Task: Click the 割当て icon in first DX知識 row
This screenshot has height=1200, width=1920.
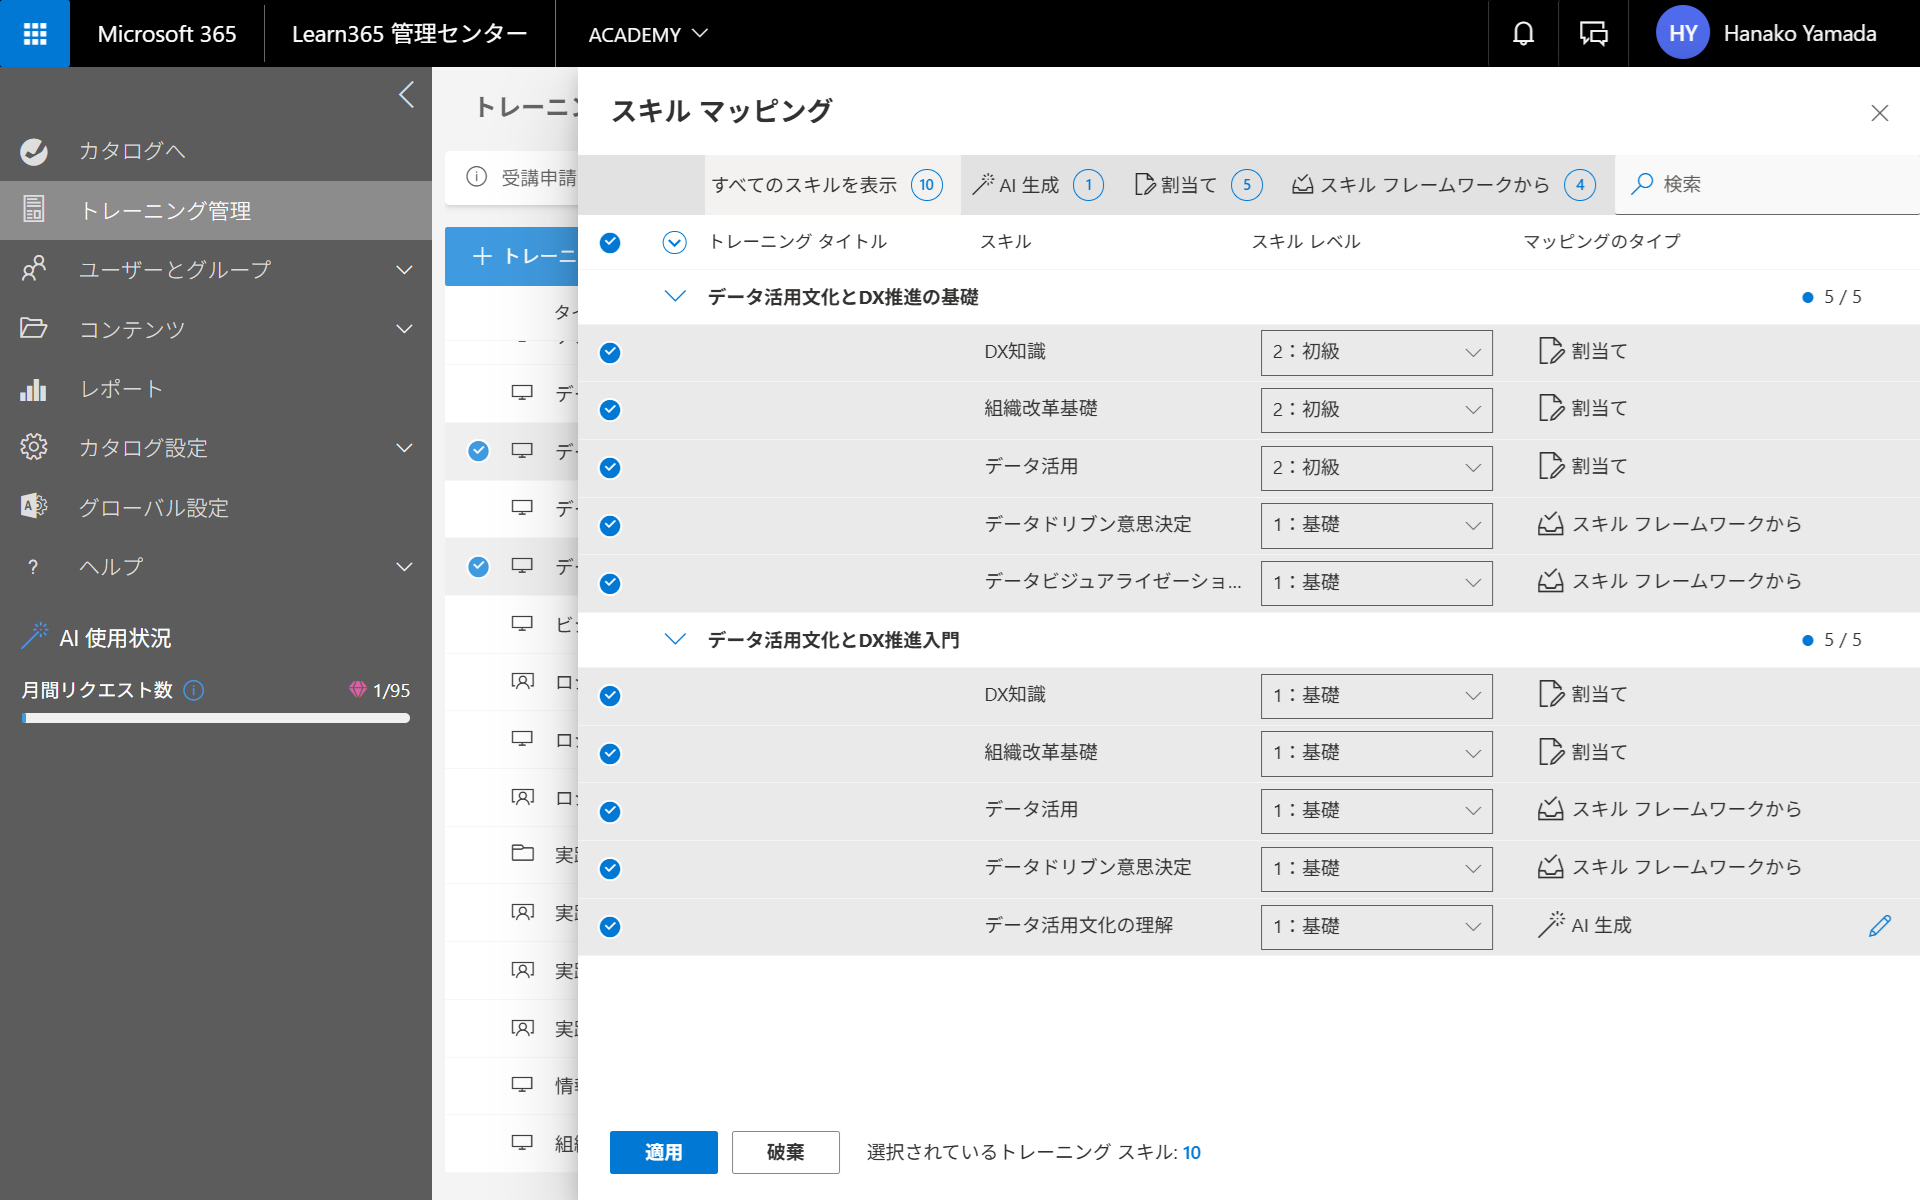Action: [x=1551, y=351]
